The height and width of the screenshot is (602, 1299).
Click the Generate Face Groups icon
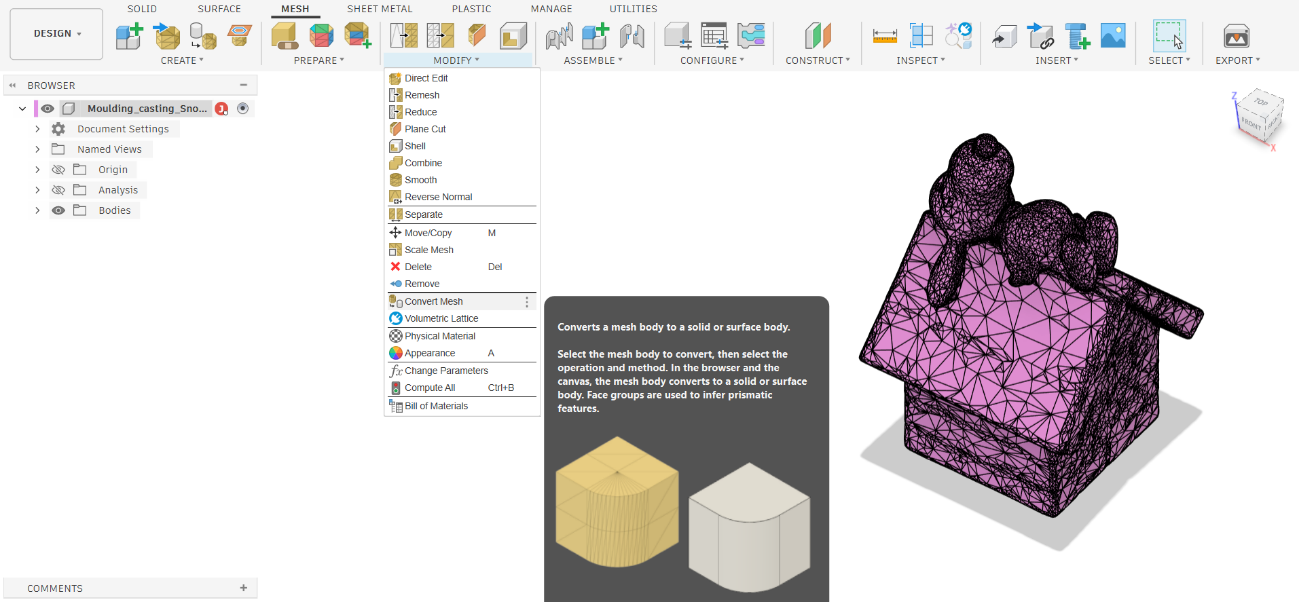coord(321,36)
